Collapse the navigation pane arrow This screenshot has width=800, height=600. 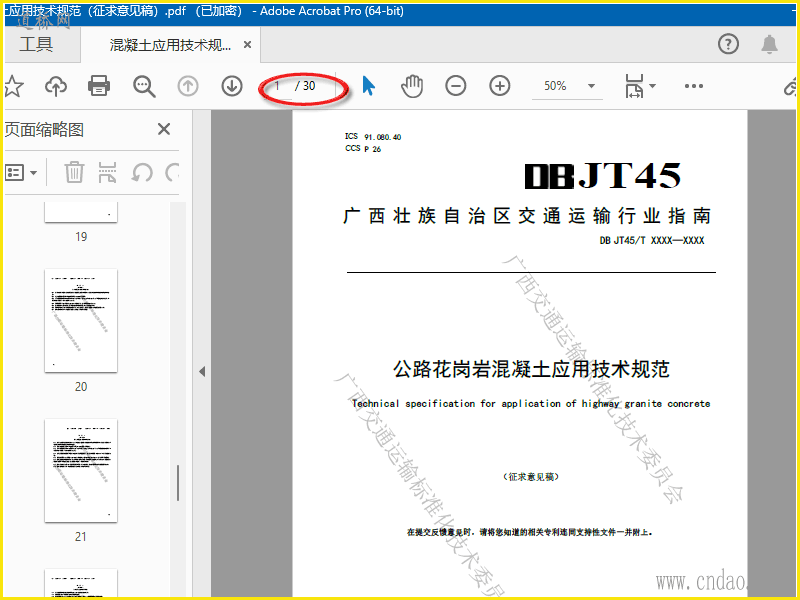tap(202, 371)
